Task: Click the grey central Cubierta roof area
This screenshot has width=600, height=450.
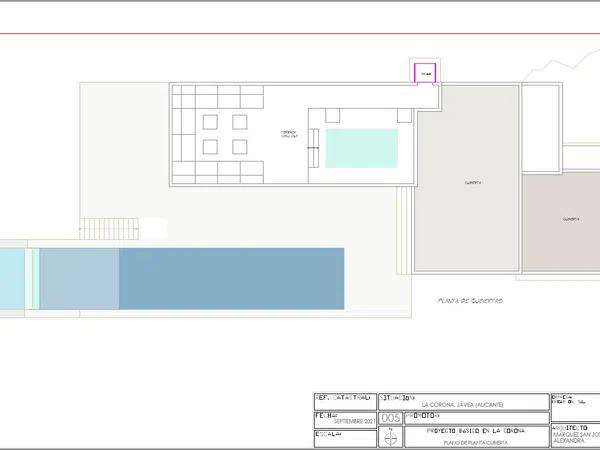Action: coord(468,183)
